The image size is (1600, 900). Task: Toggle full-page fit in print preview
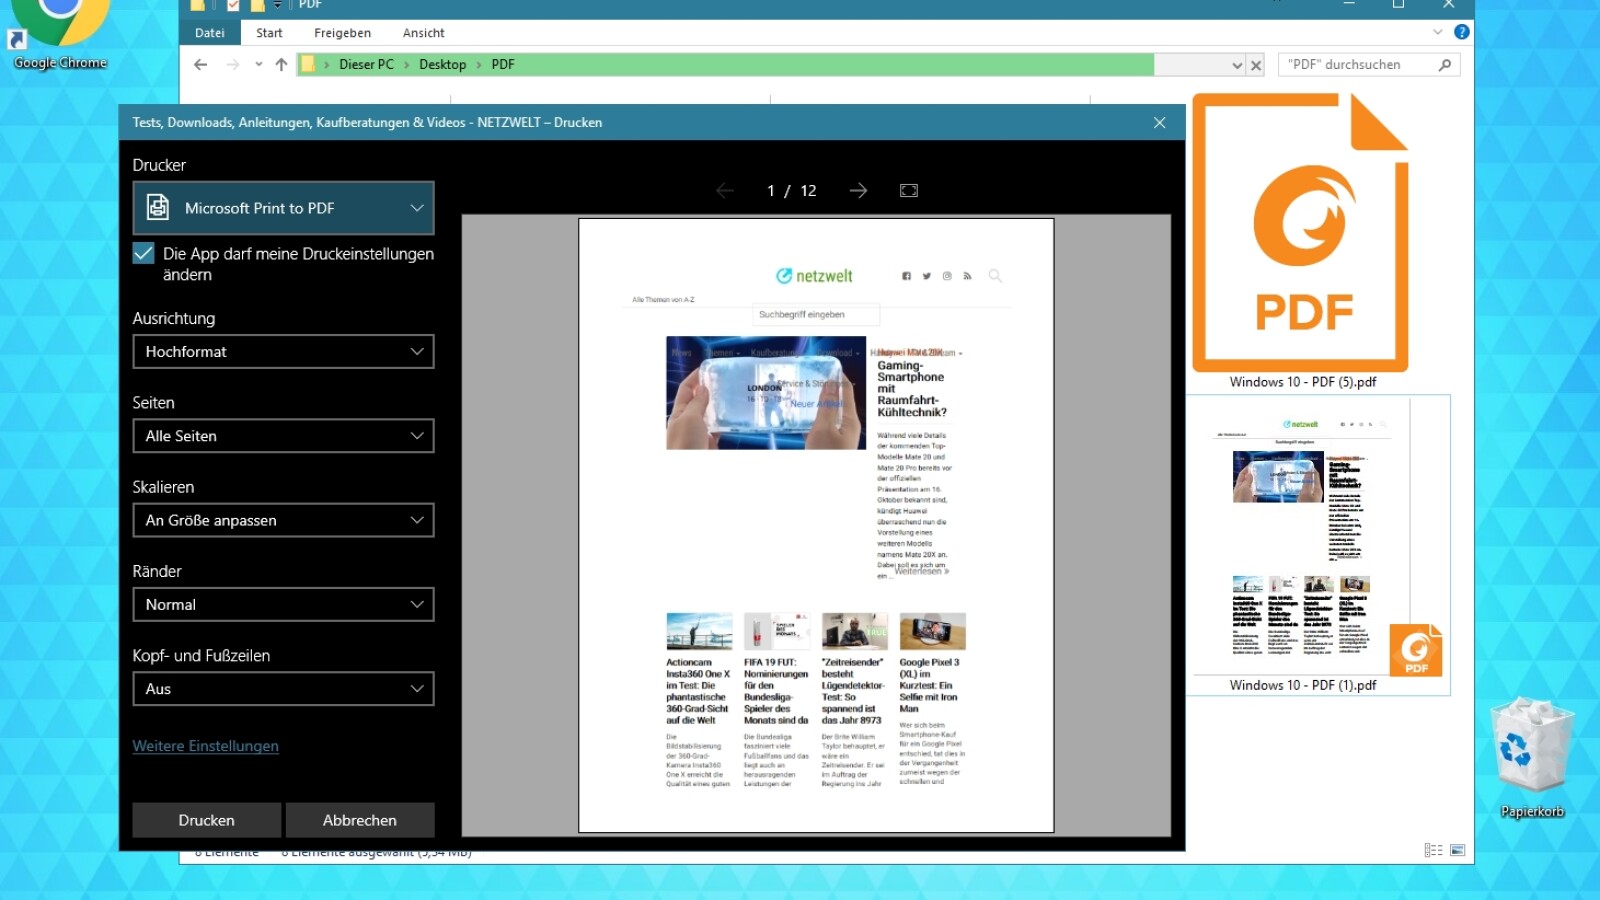908,191
